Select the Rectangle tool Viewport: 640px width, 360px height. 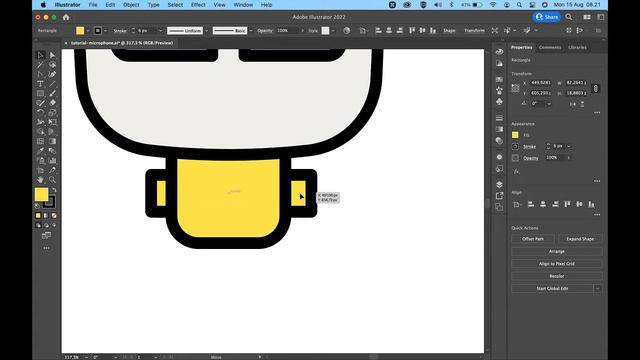point(40,93)
